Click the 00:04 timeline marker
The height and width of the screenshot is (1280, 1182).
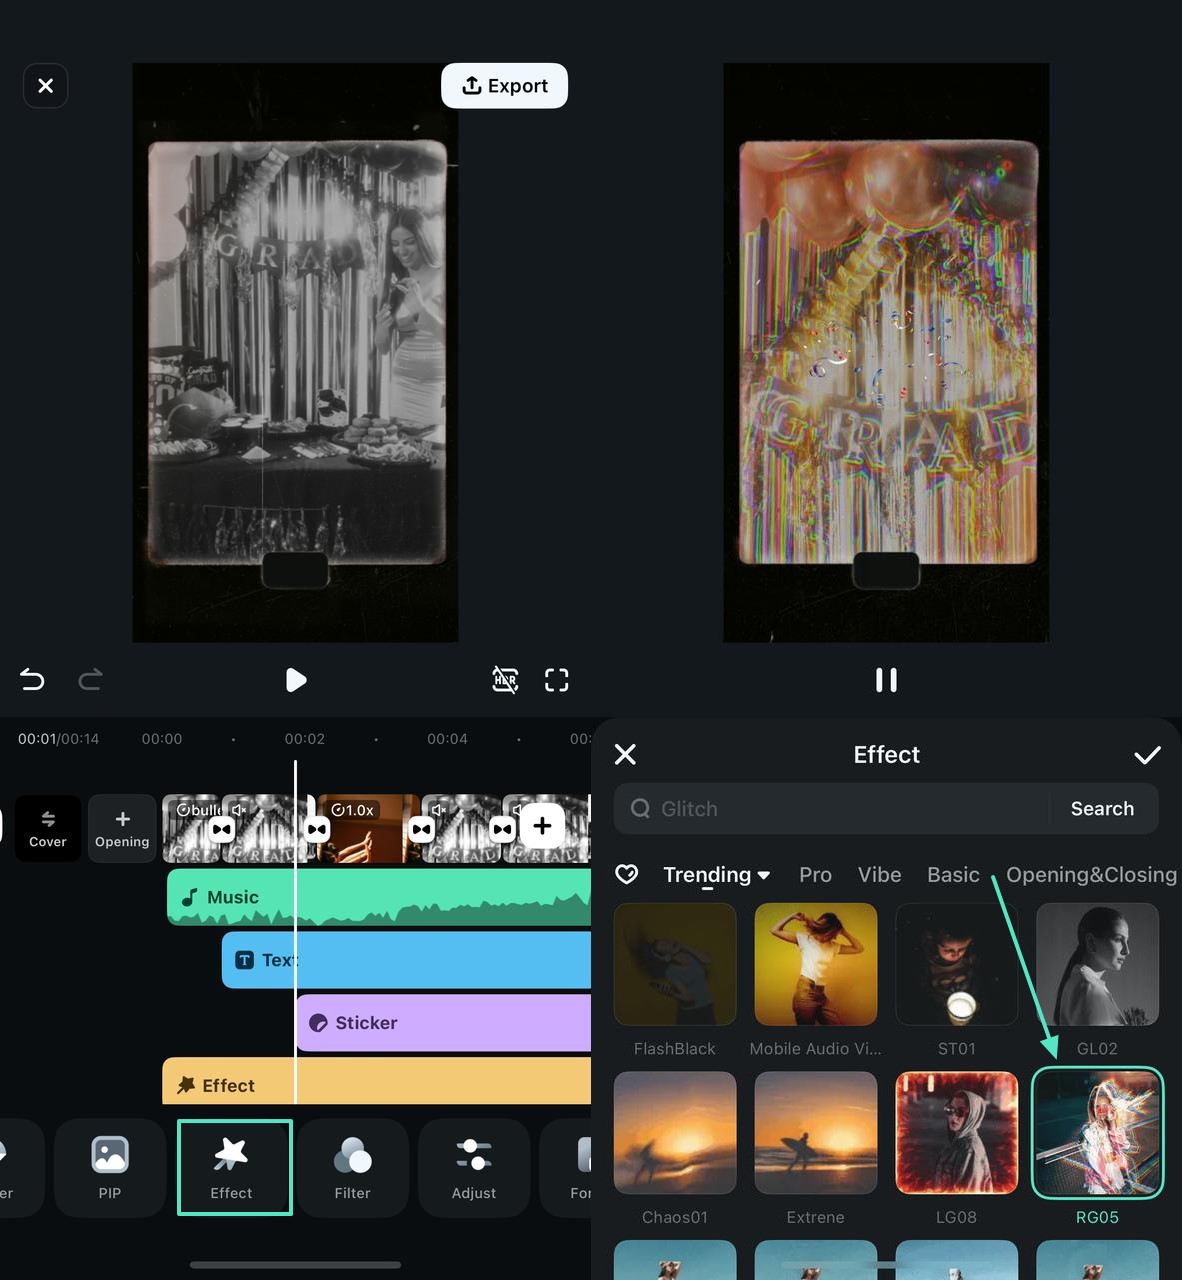tap(447, 739)
